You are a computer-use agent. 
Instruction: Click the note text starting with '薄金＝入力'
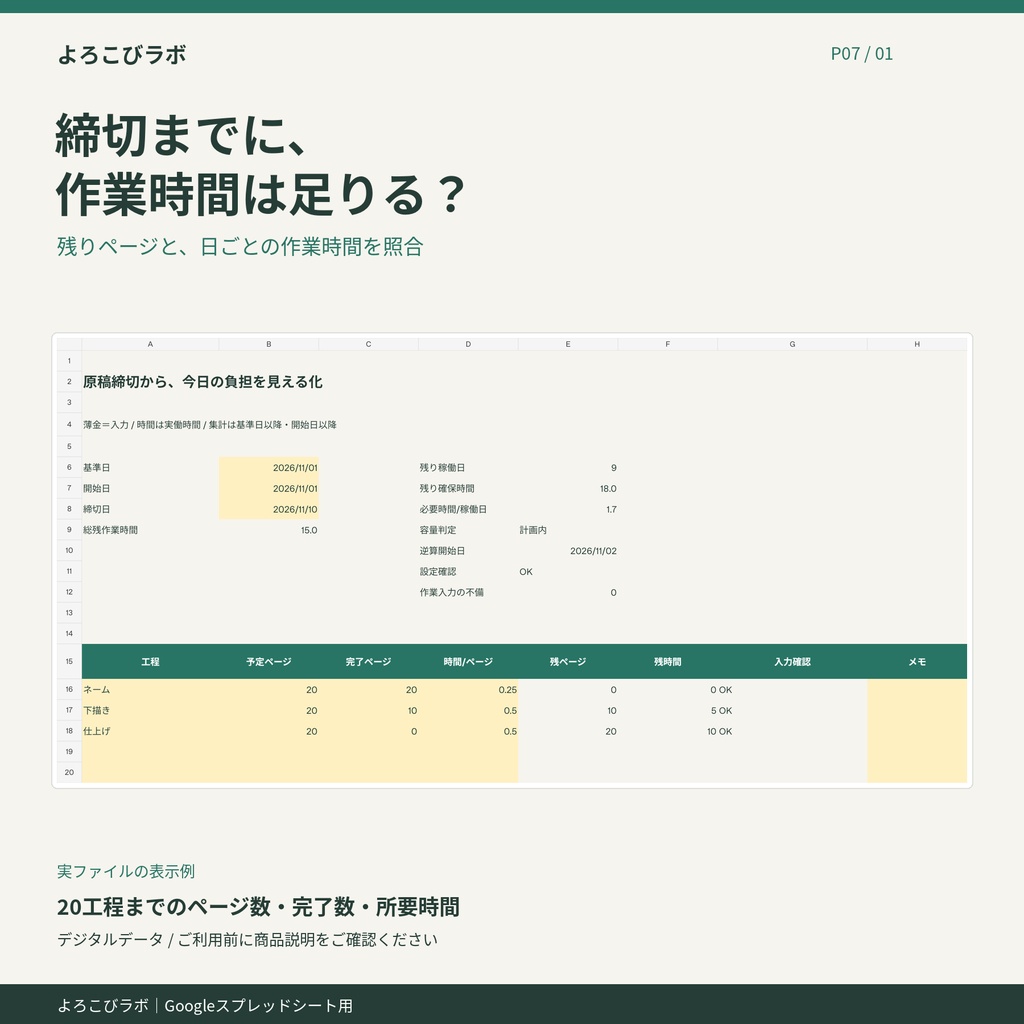pyautogui.click(x=210, y=424)
